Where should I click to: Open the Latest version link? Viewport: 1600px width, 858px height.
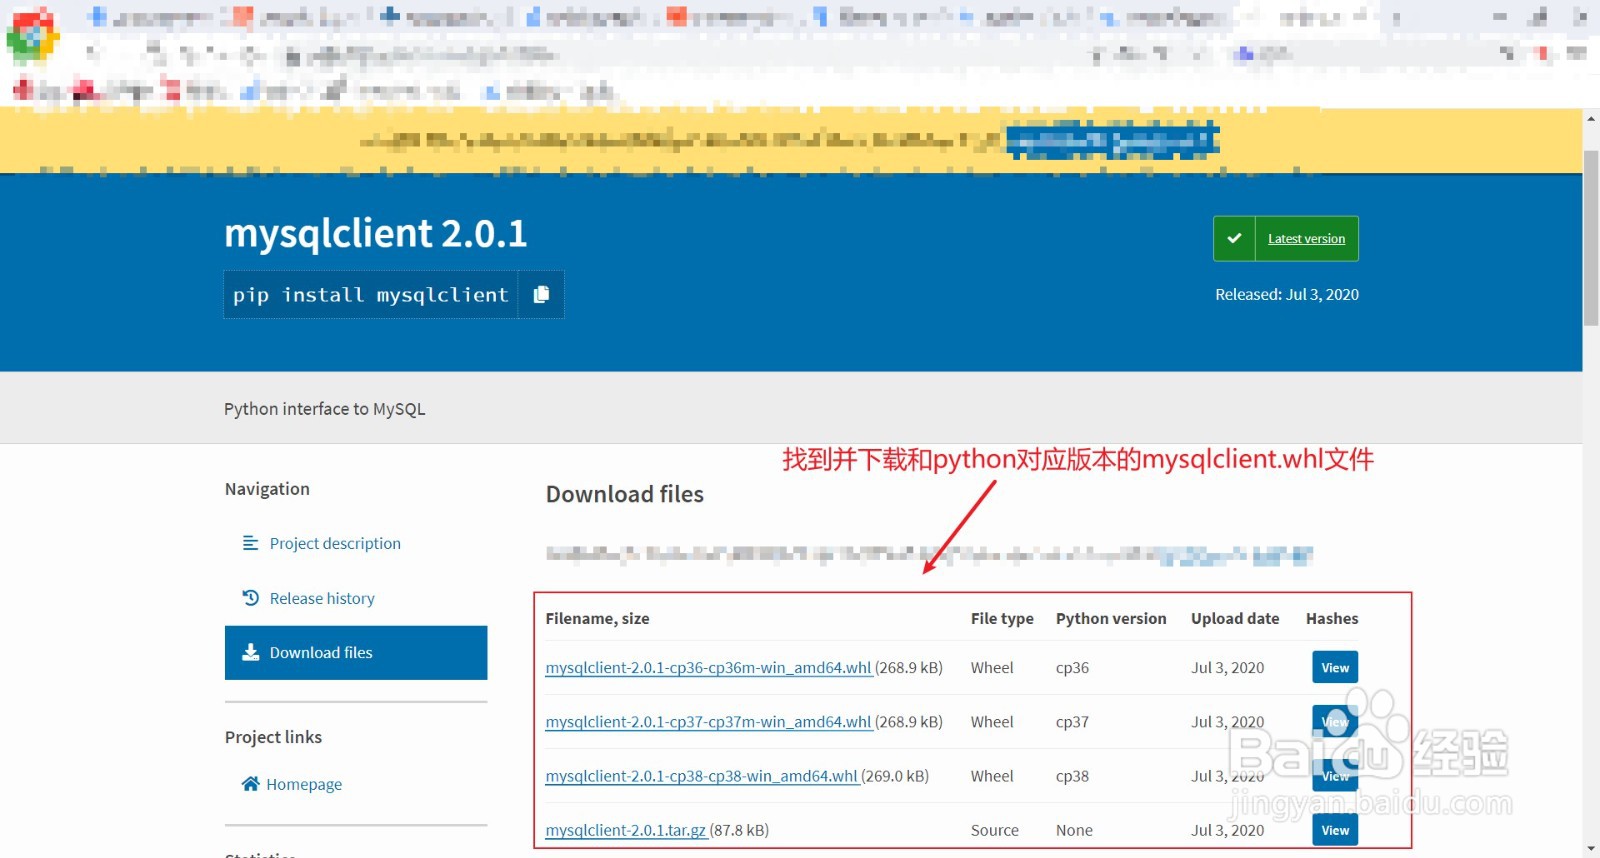(x=1306, y=238)
